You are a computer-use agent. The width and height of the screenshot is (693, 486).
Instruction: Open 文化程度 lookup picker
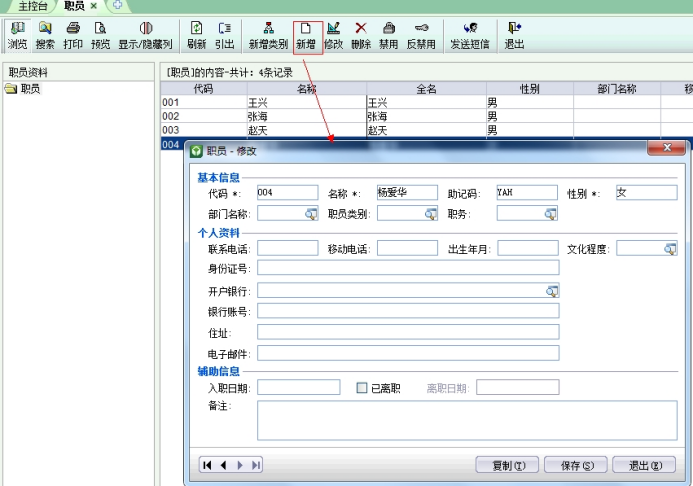click(670, 249)
